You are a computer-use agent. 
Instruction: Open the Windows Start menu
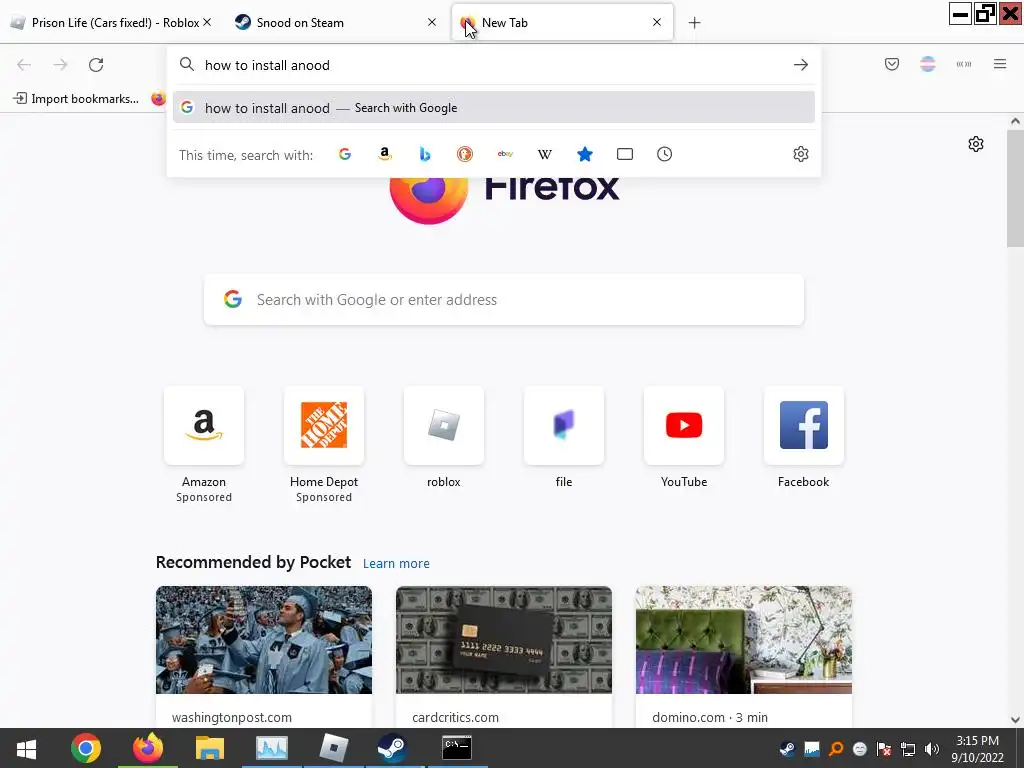pos(26,748)
